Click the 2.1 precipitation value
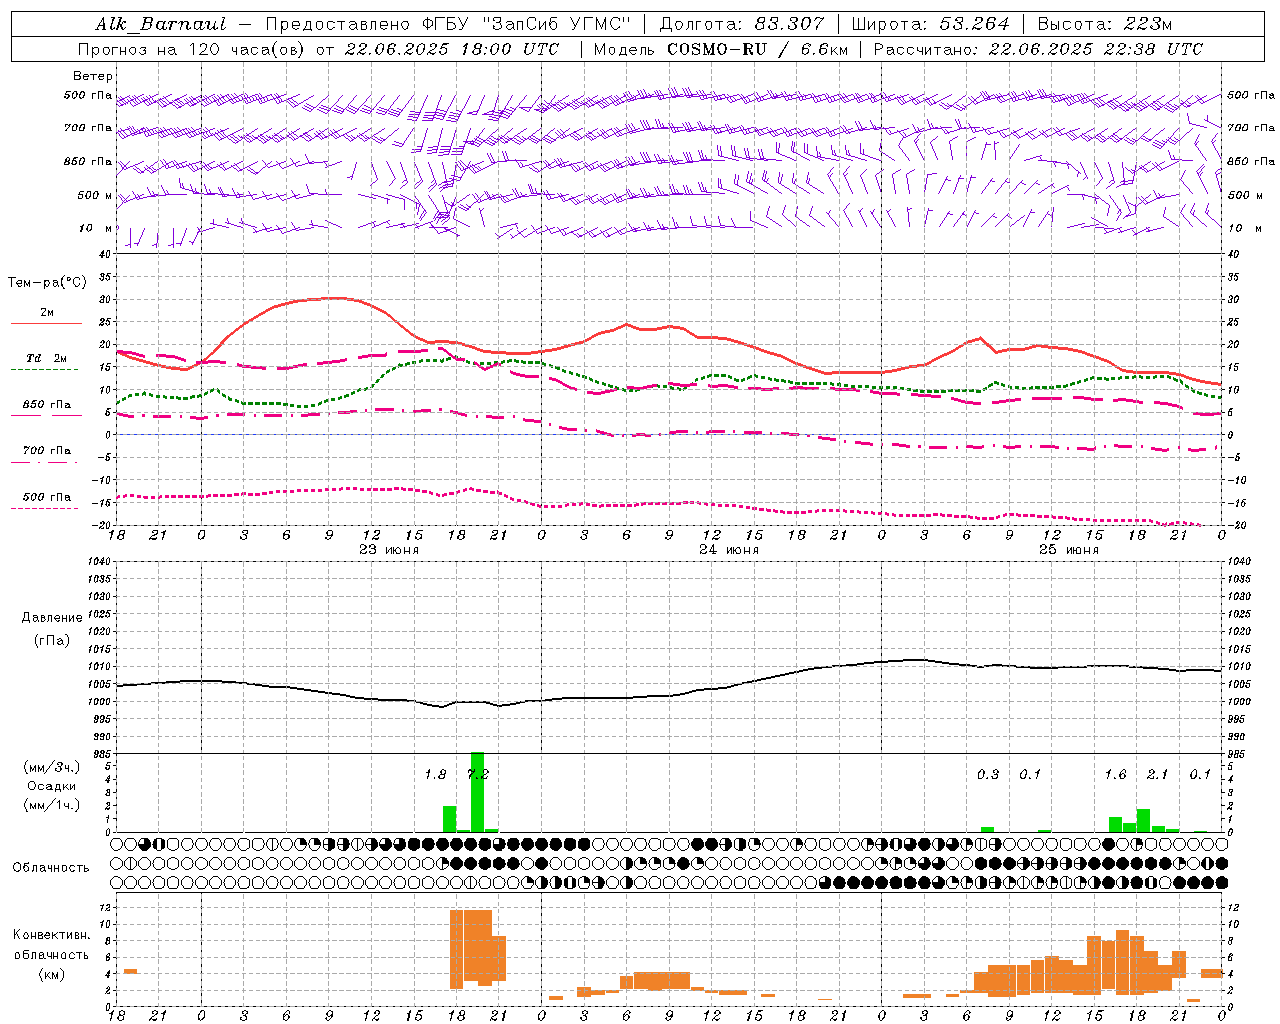The width and height of the screenshot is (1280, 1024). point(1157,775)
